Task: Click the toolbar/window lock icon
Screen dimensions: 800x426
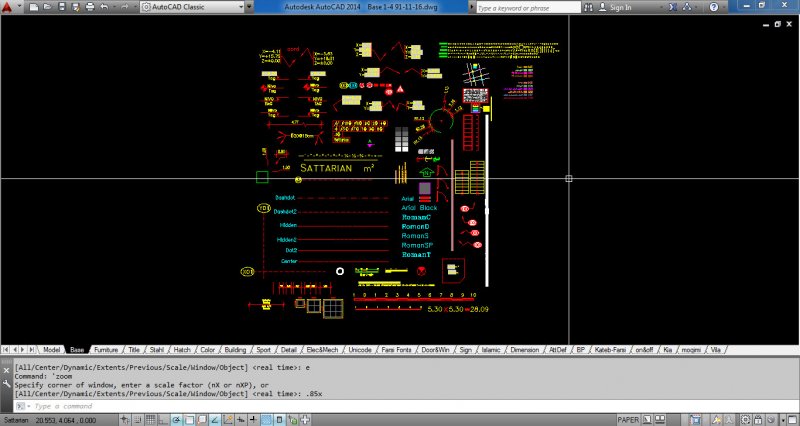Action: pyautogui.click(x=758, y=420)
